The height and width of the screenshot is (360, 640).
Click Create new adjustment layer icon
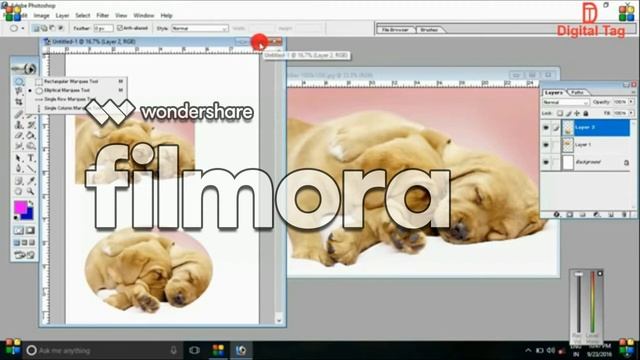click(x=597, y=215)
